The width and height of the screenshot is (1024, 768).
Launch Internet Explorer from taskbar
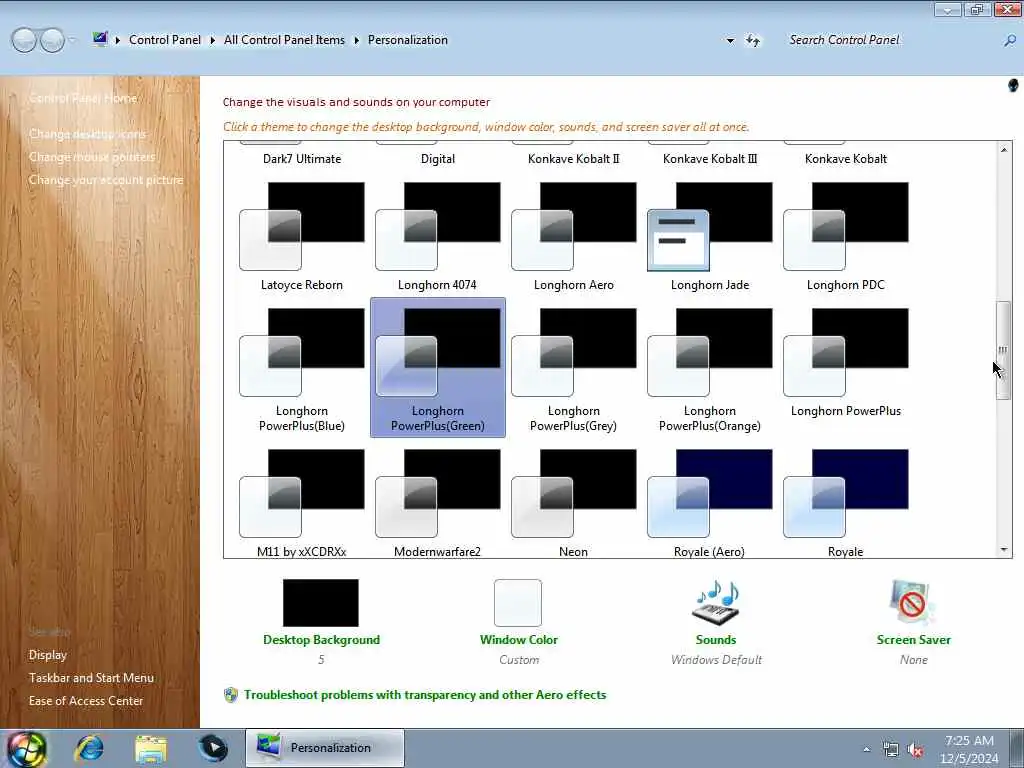pos(89,748)
